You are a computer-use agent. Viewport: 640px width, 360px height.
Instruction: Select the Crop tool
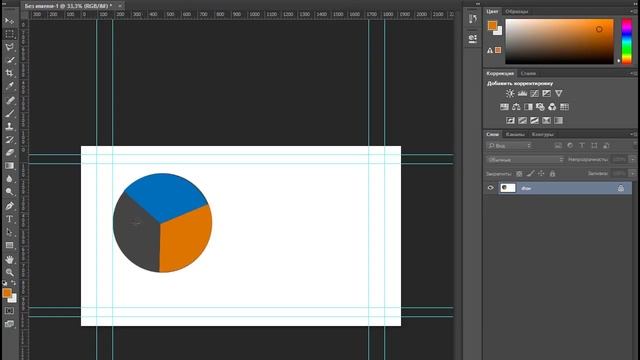(9, 73)
